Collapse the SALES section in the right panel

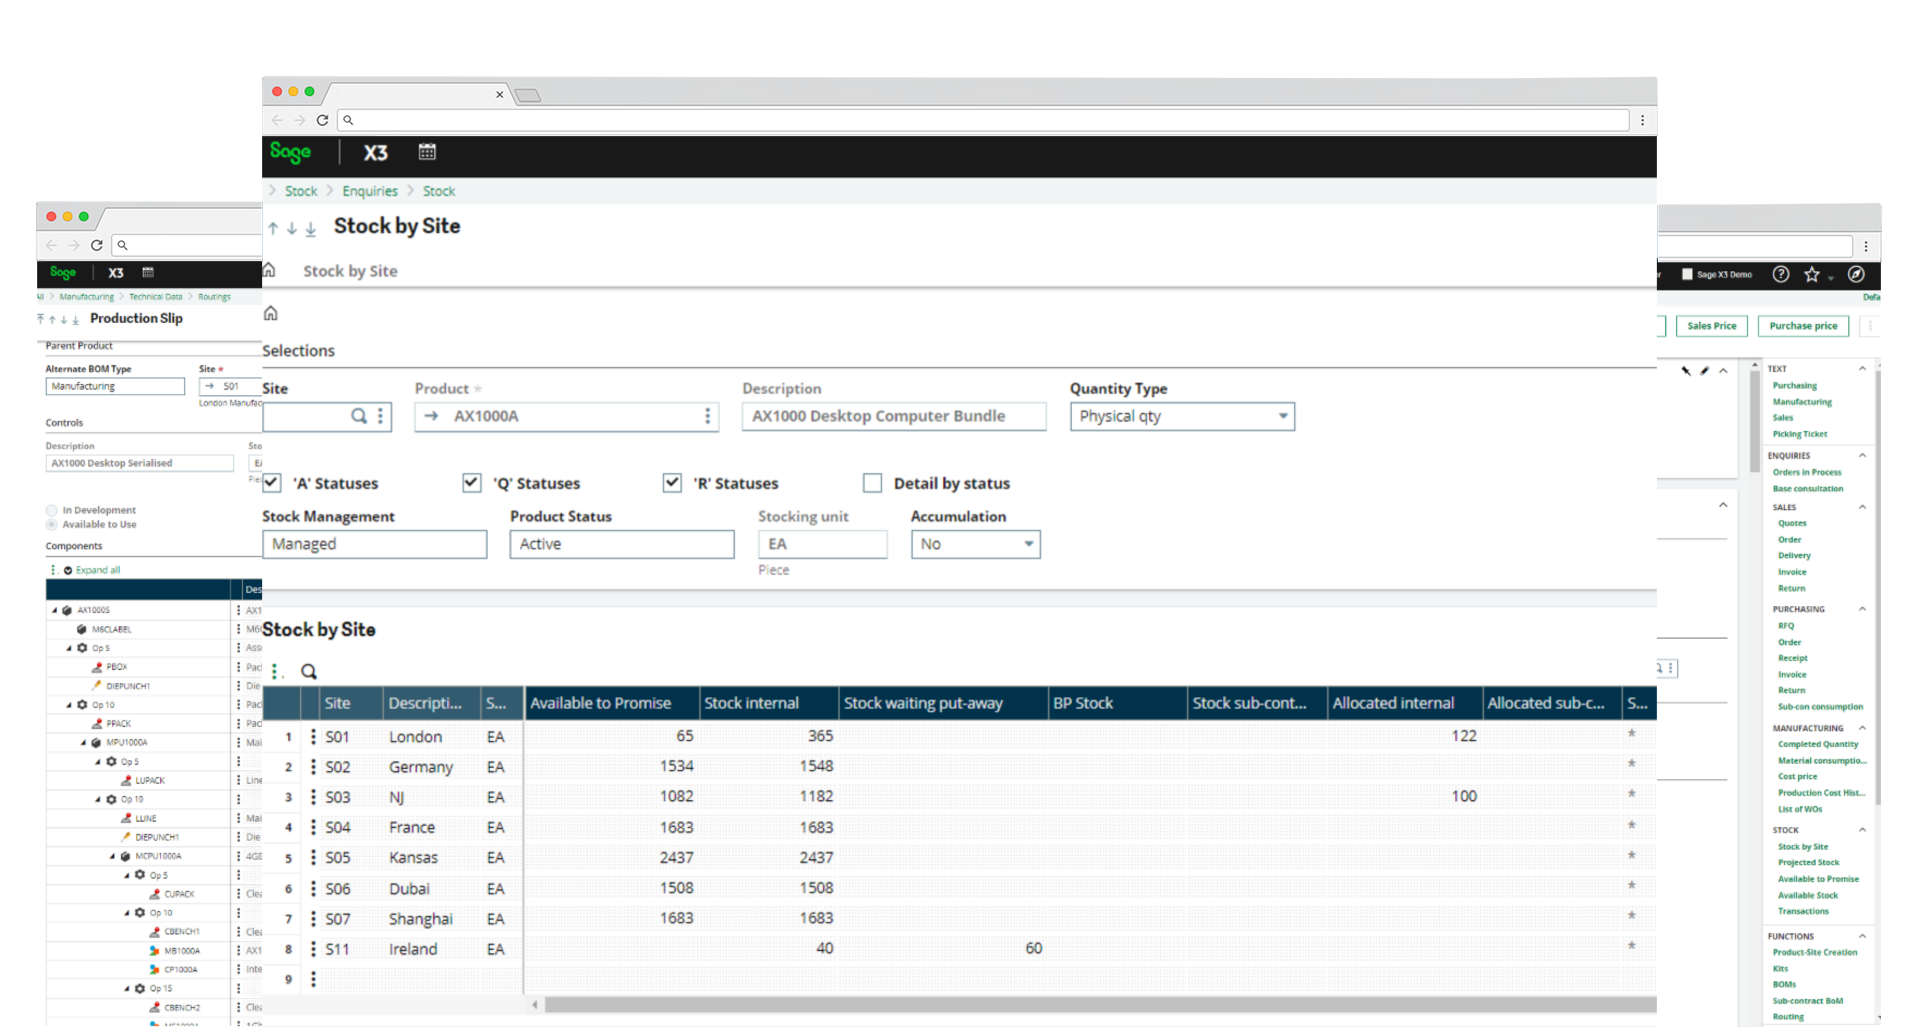[x=1862, y=507]
